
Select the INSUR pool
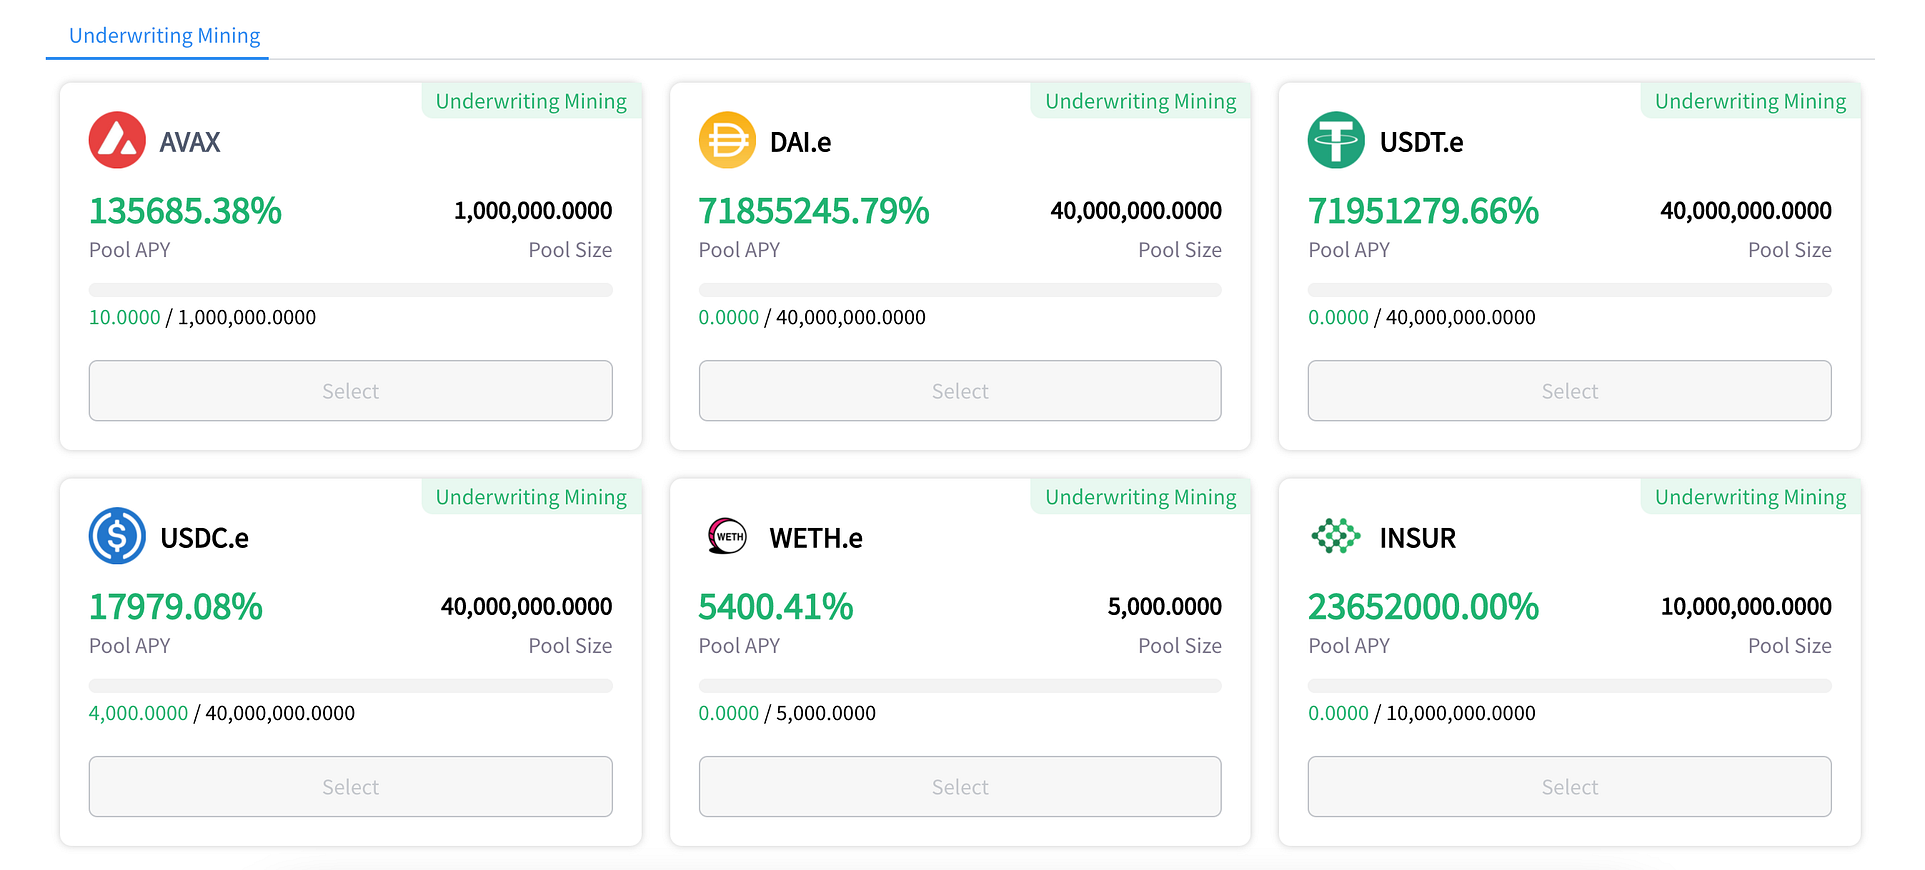[1569, 787]
